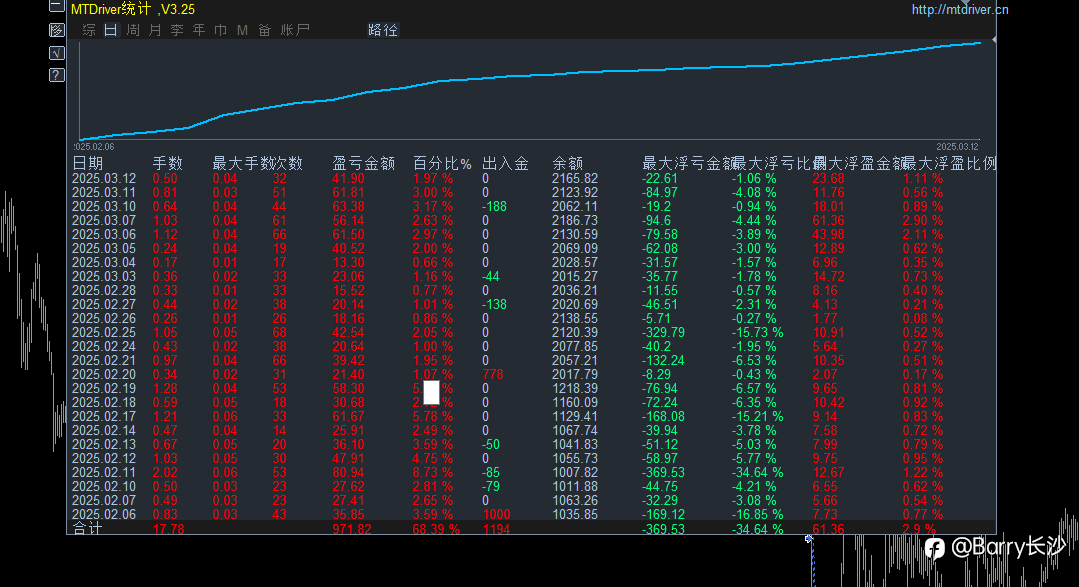Click the lots value 2.02
Screen dimensions: 1079x587
point(165,473)
